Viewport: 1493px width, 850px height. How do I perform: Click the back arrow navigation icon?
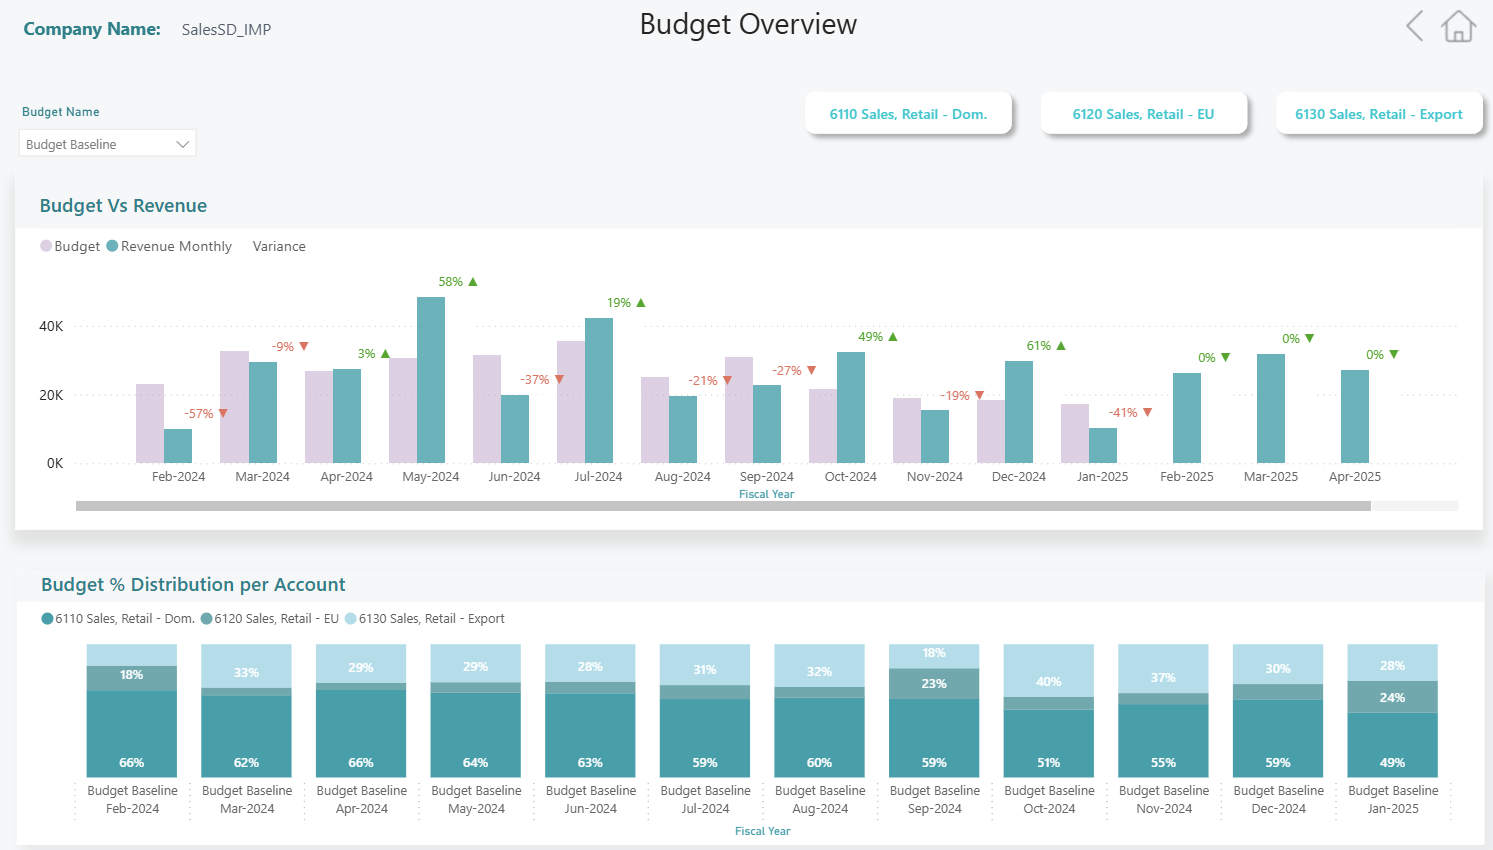(1414, 26)
